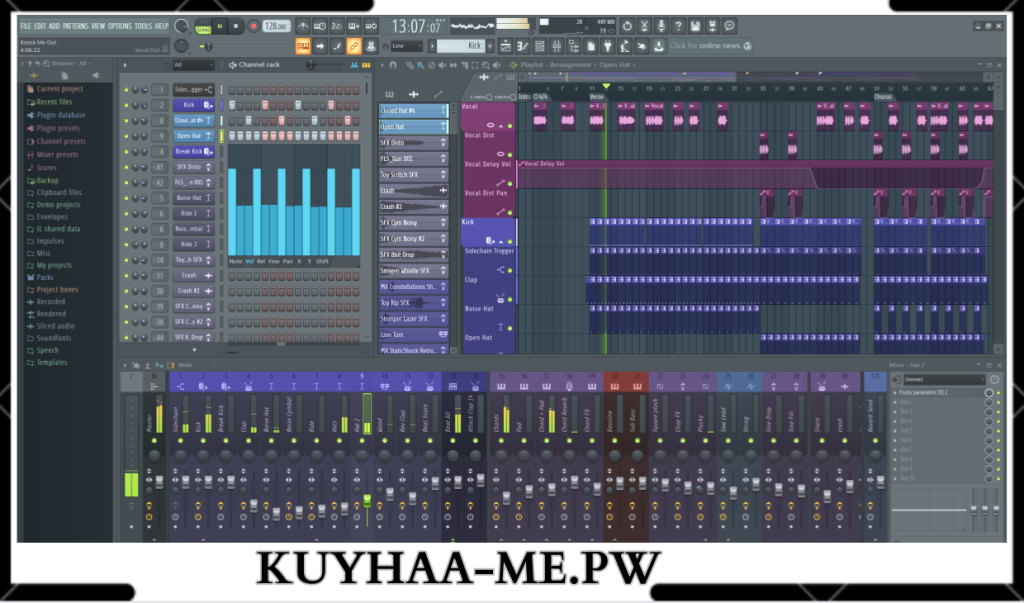Image resolution: width=1024 pixels, height=603 pixels.
Task: Open the OPTIONS menu
Action: click(120, 26)
